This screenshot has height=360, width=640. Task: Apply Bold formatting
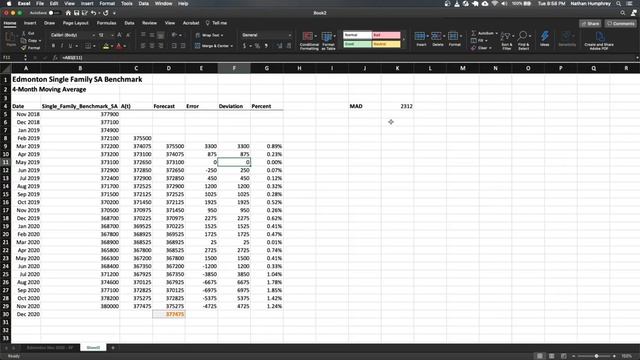pos(53,46)
